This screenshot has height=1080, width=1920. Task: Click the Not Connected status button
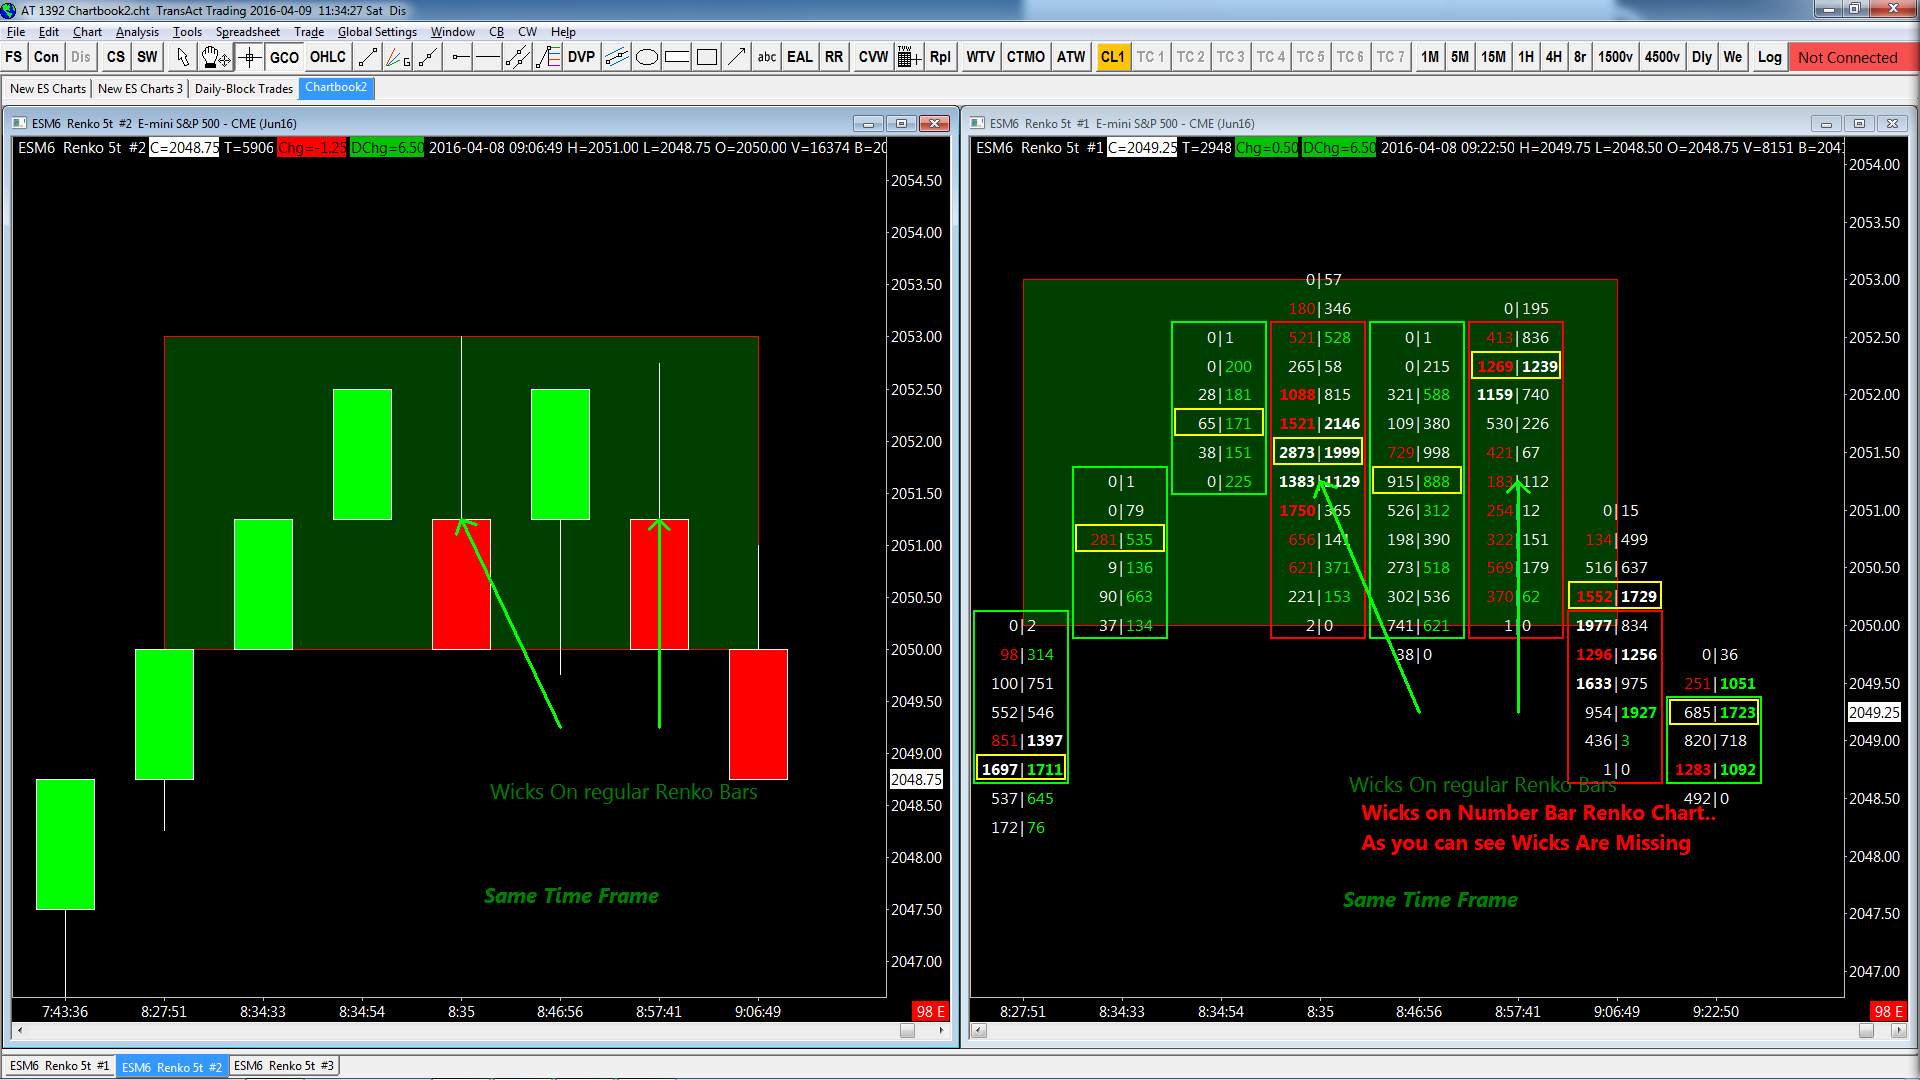1847,57
